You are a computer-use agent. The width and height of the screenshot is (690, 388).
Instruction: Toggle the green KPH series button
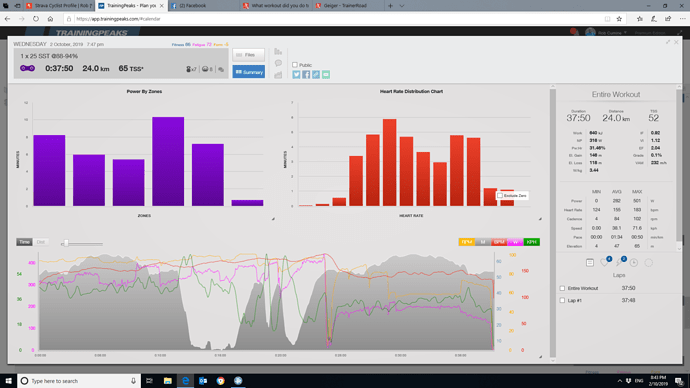(x=532, y=242)
